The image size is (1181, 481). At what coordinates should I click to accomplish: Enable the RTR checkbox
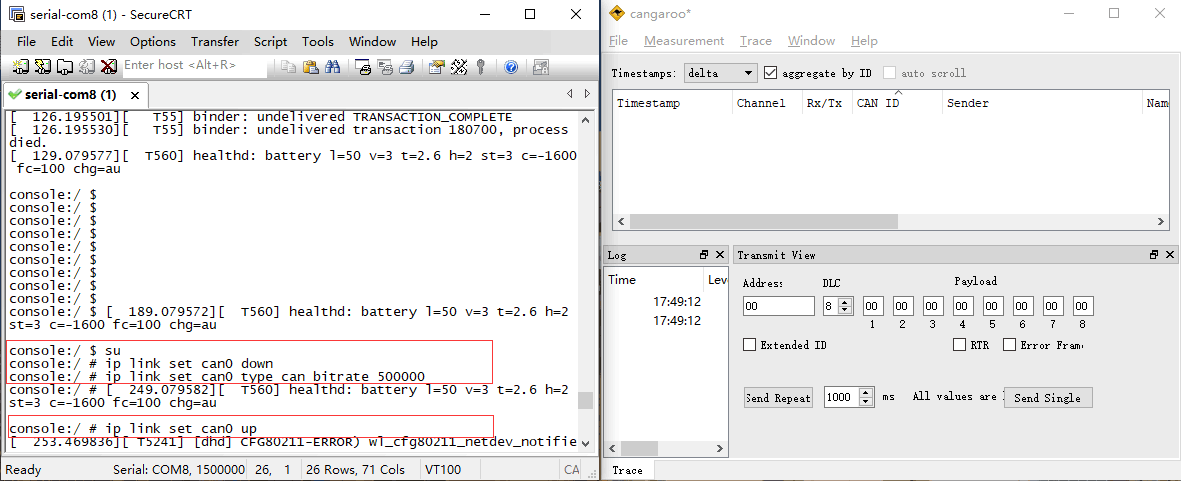960,345
